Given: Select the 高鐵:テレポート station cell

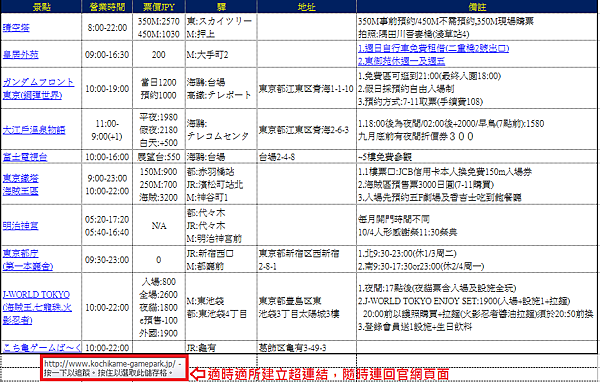Looking at the screenshot, I should [x=221, y=88].
